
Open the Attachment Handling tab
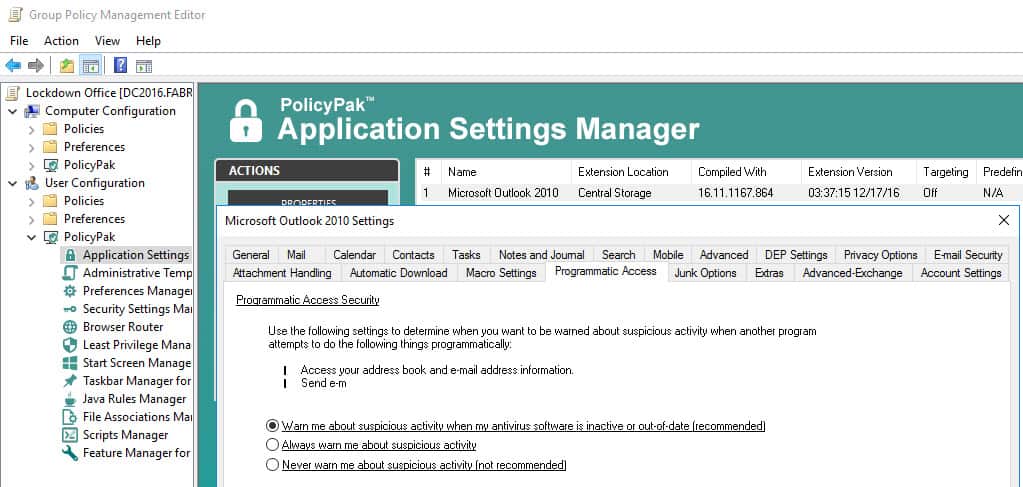(x=282, y=273)
